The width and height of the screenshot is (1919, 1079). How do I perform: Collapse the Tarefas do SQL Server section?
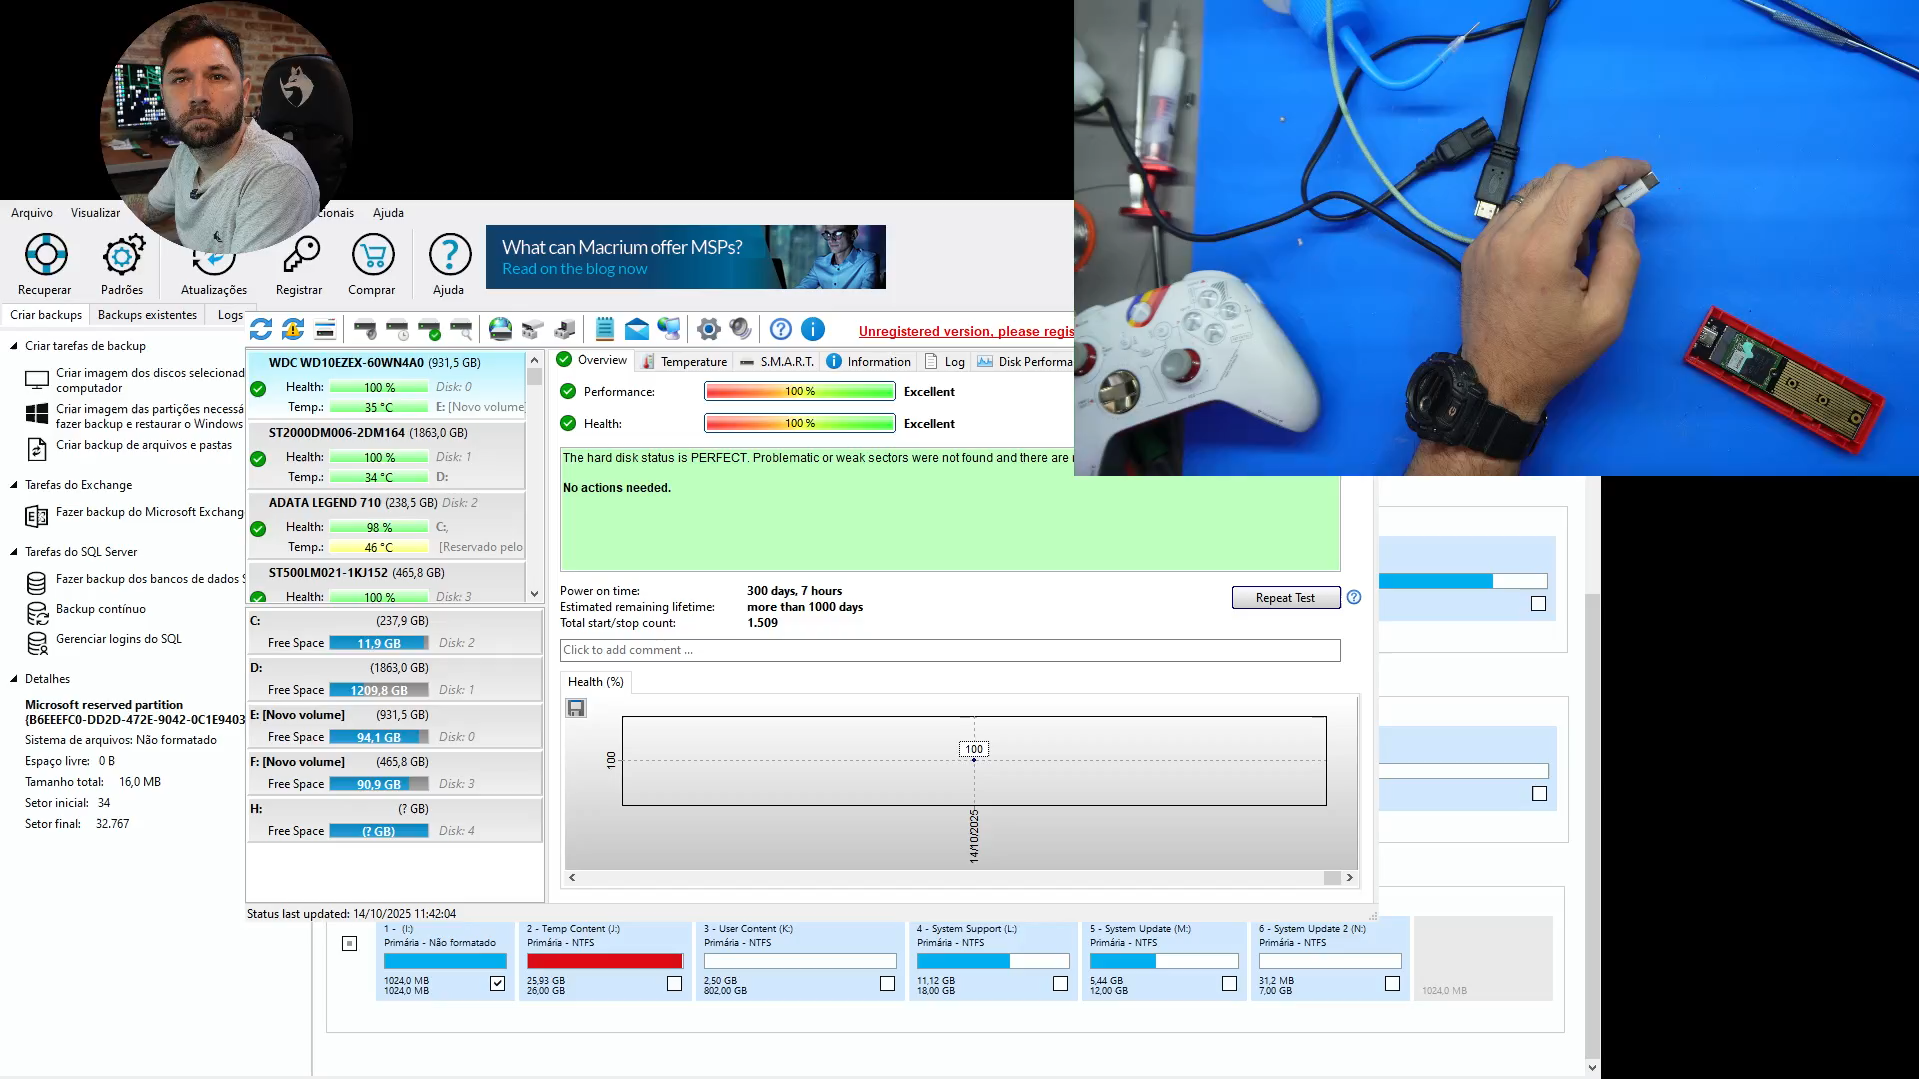click(x=14, y=552)
